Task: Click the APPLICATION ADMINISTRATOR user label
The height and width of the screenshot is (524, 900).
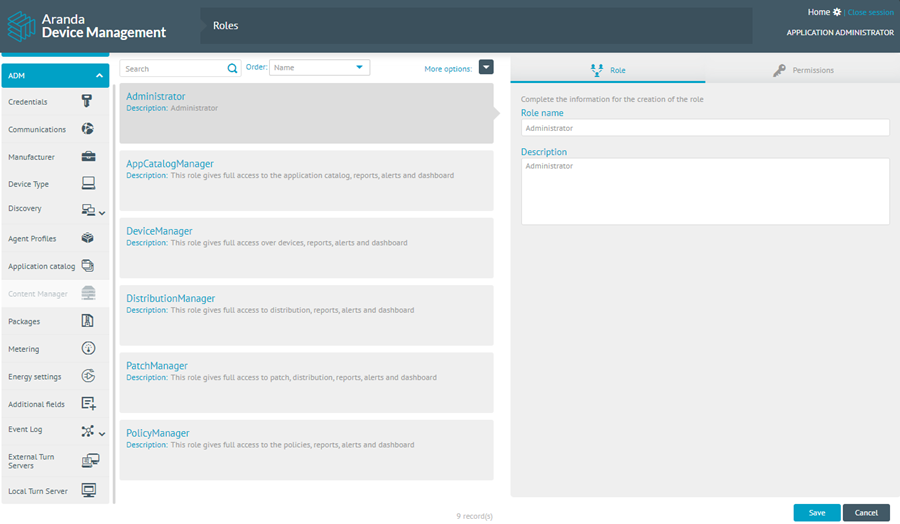Action: tap(840, 33)
